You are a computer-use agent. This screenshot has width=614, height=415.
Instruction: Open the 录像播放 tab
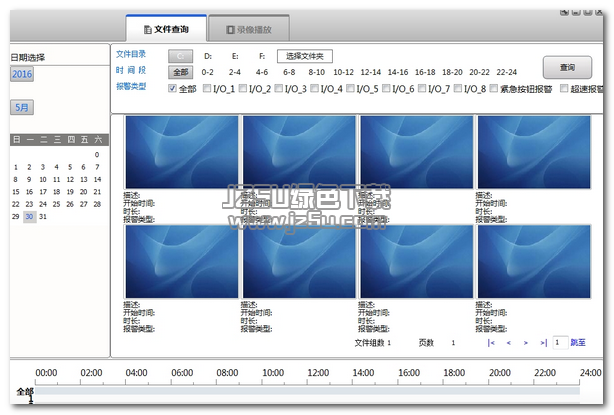(249, 29)
